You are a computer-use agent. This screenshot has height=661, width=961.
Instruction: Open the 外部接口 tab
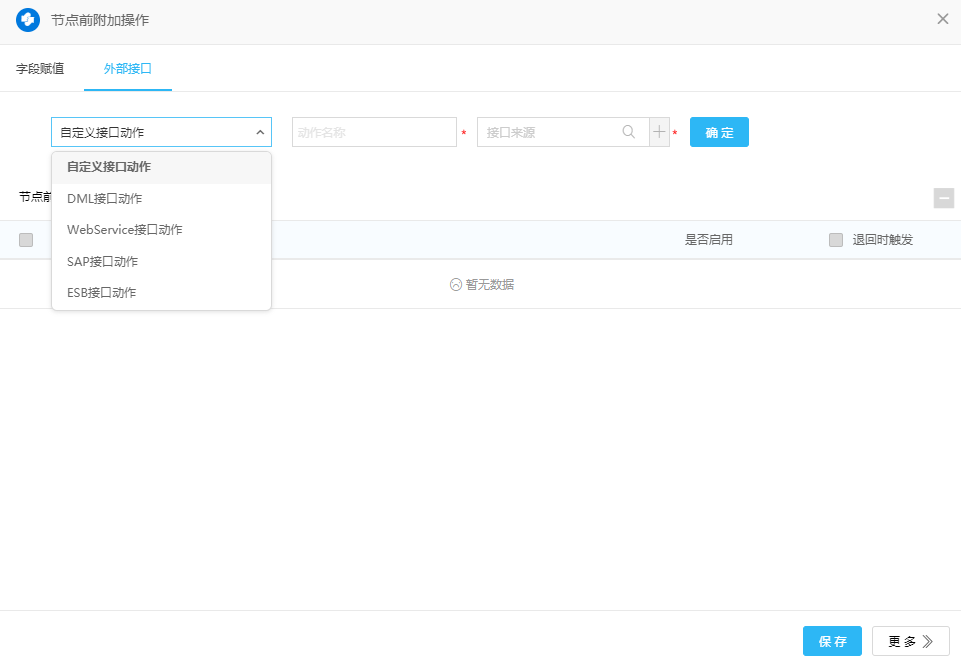click(128, 69)
